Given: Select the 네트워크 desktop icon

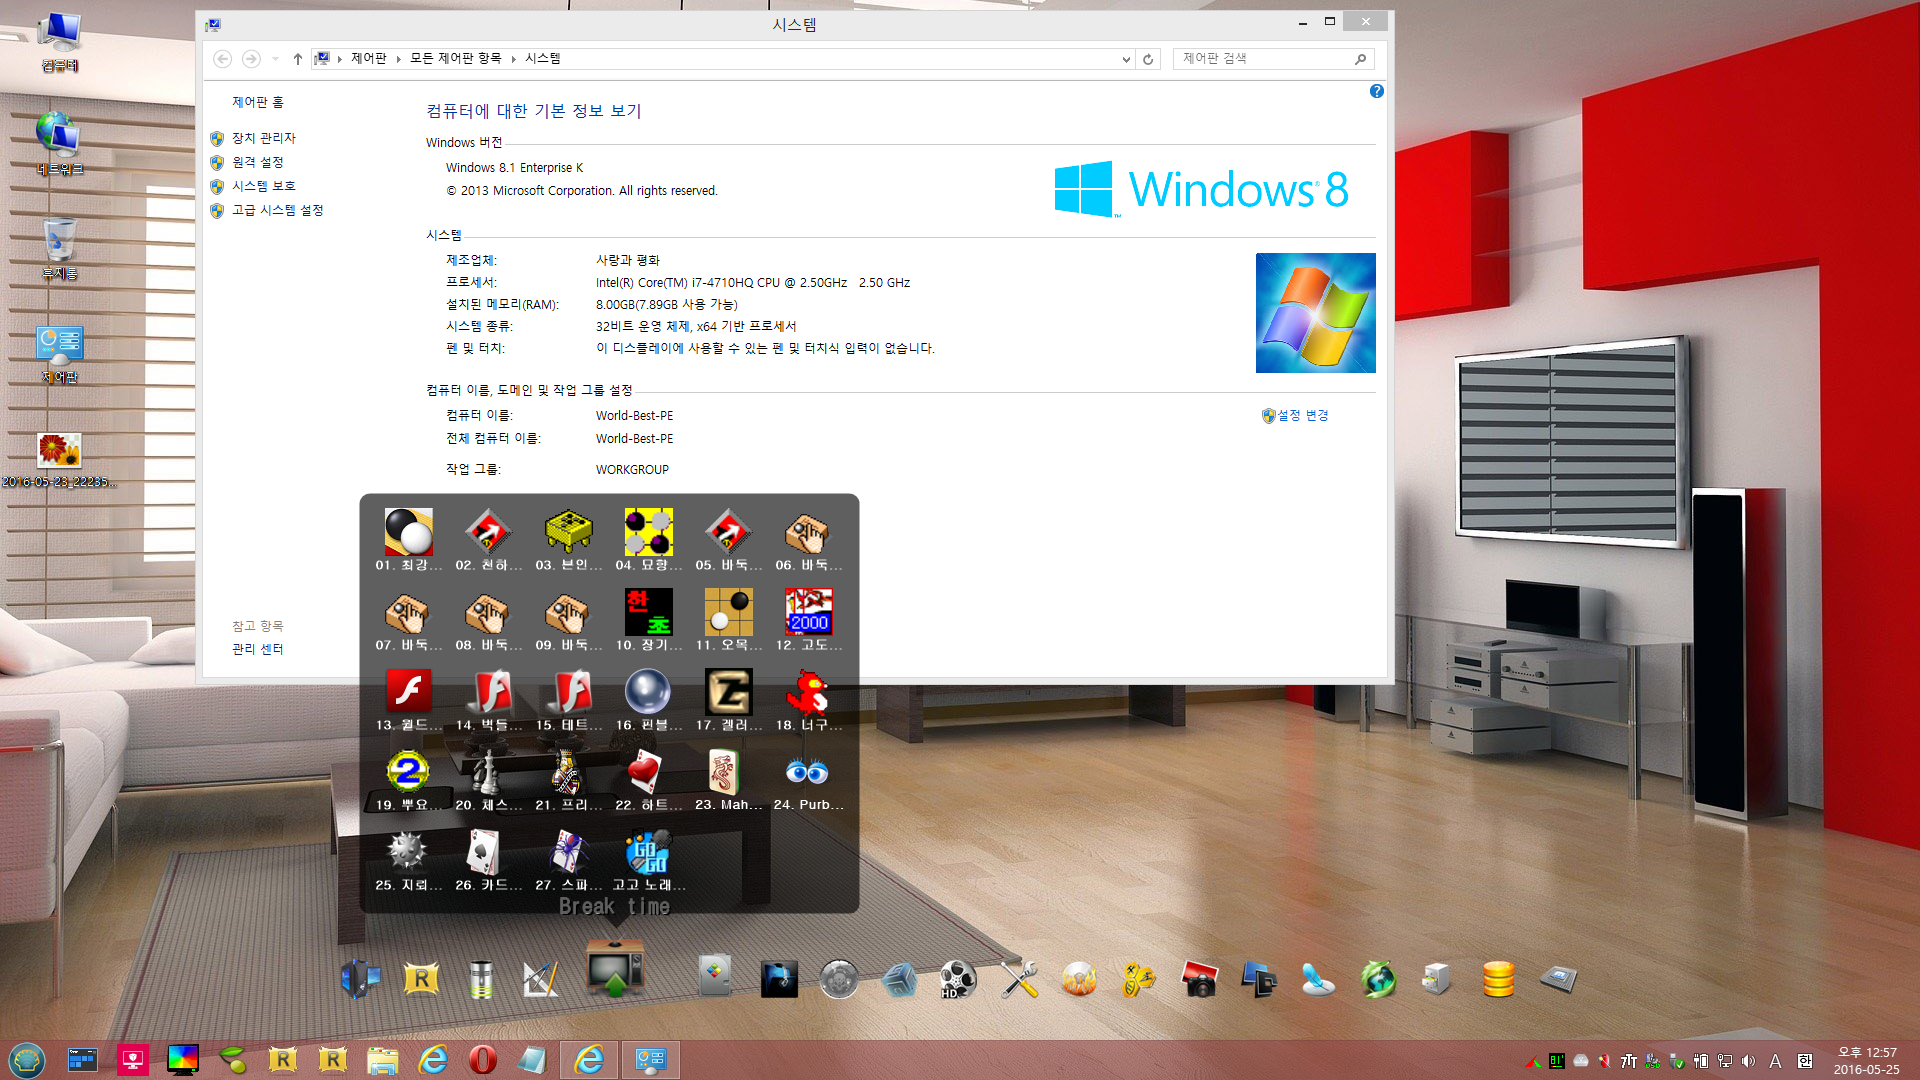Looking at the screenshot, I should tap(59, 143).
